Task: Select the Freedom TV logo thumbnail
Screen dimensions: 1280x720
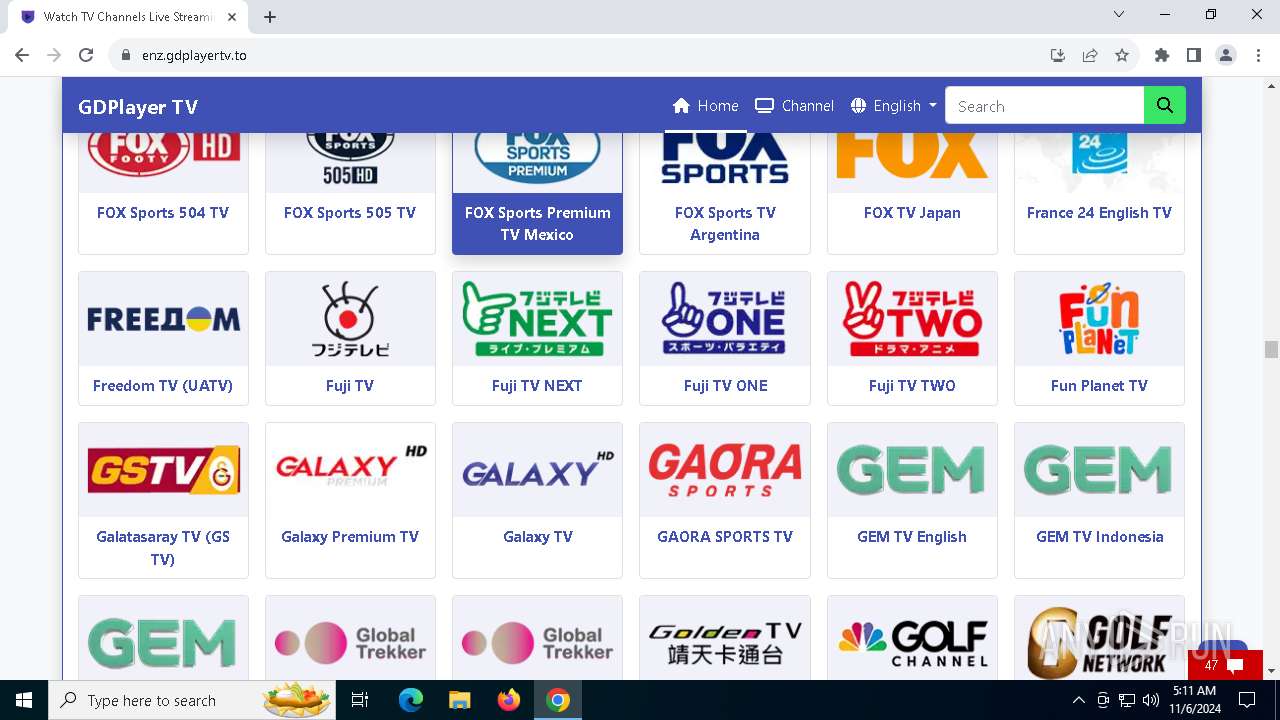Action: pyautogui.click(x=163, y=319)
